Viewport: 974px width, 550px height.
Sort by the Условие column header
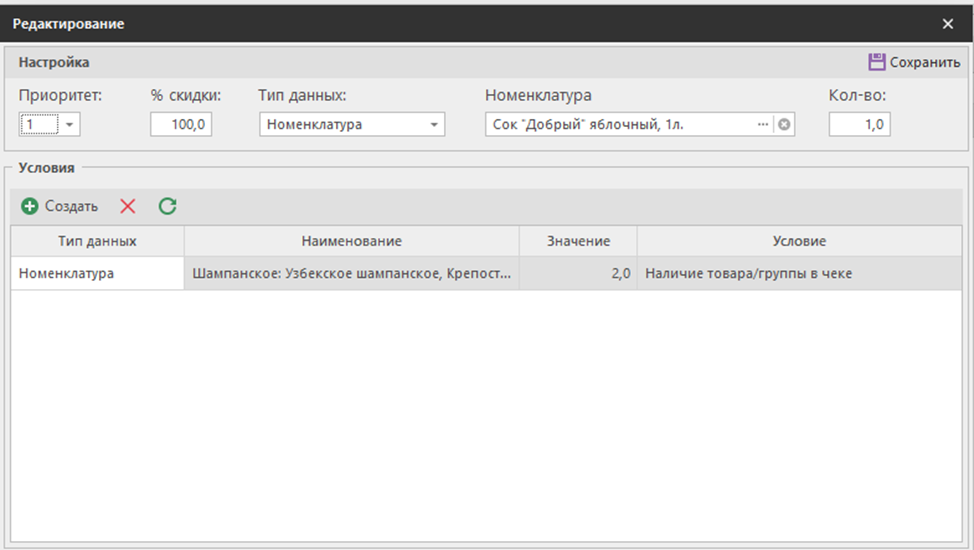tap(799, 241)
